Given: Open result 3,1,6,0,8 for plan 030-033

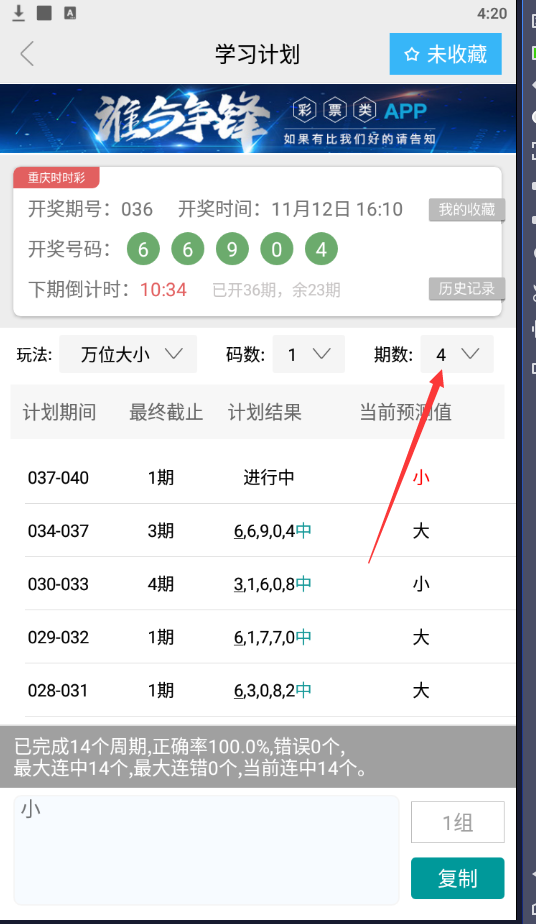Looking at the screenshot, I should pos(273,583).
